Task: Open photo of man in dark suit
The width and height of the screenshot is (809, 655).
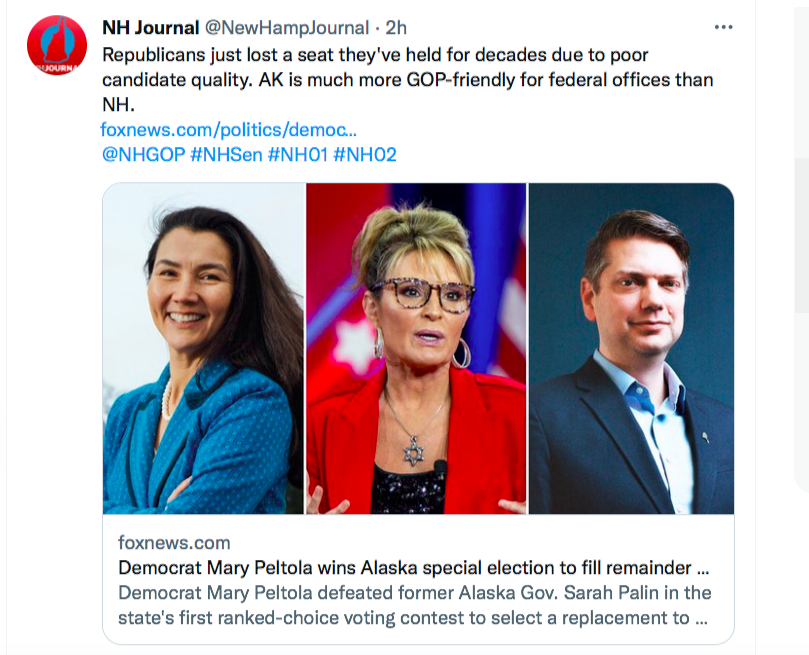Action: click(631, 348)
